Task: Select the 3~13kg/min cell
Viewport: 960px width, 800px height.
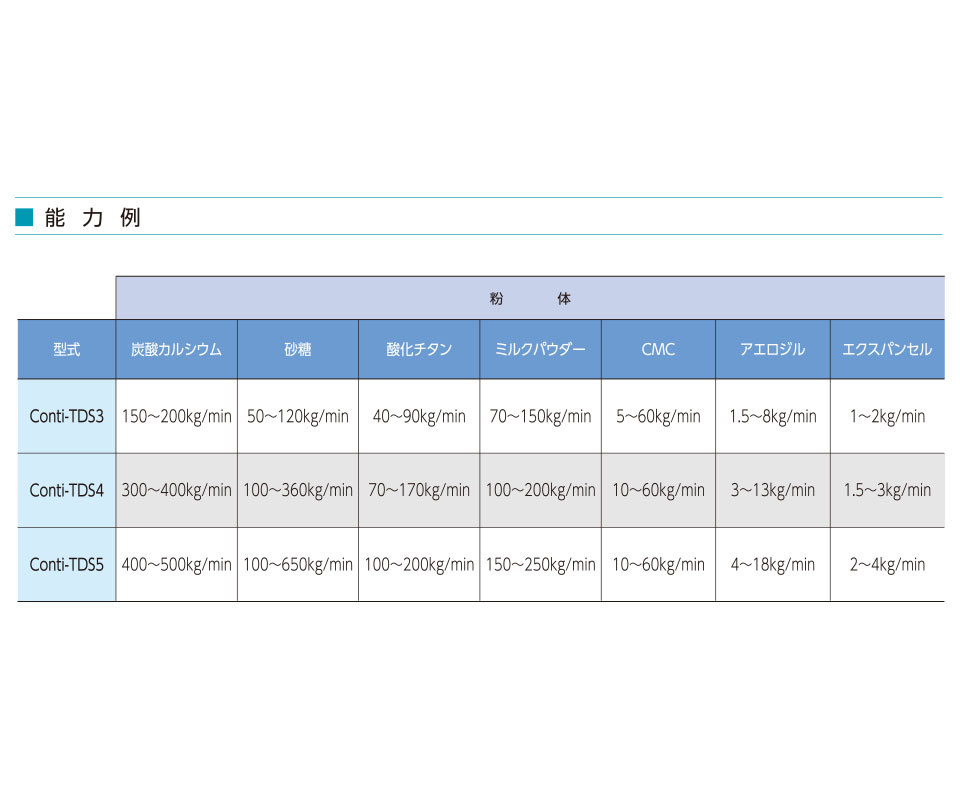Action: pyautogui.click(x=773, y=490)
